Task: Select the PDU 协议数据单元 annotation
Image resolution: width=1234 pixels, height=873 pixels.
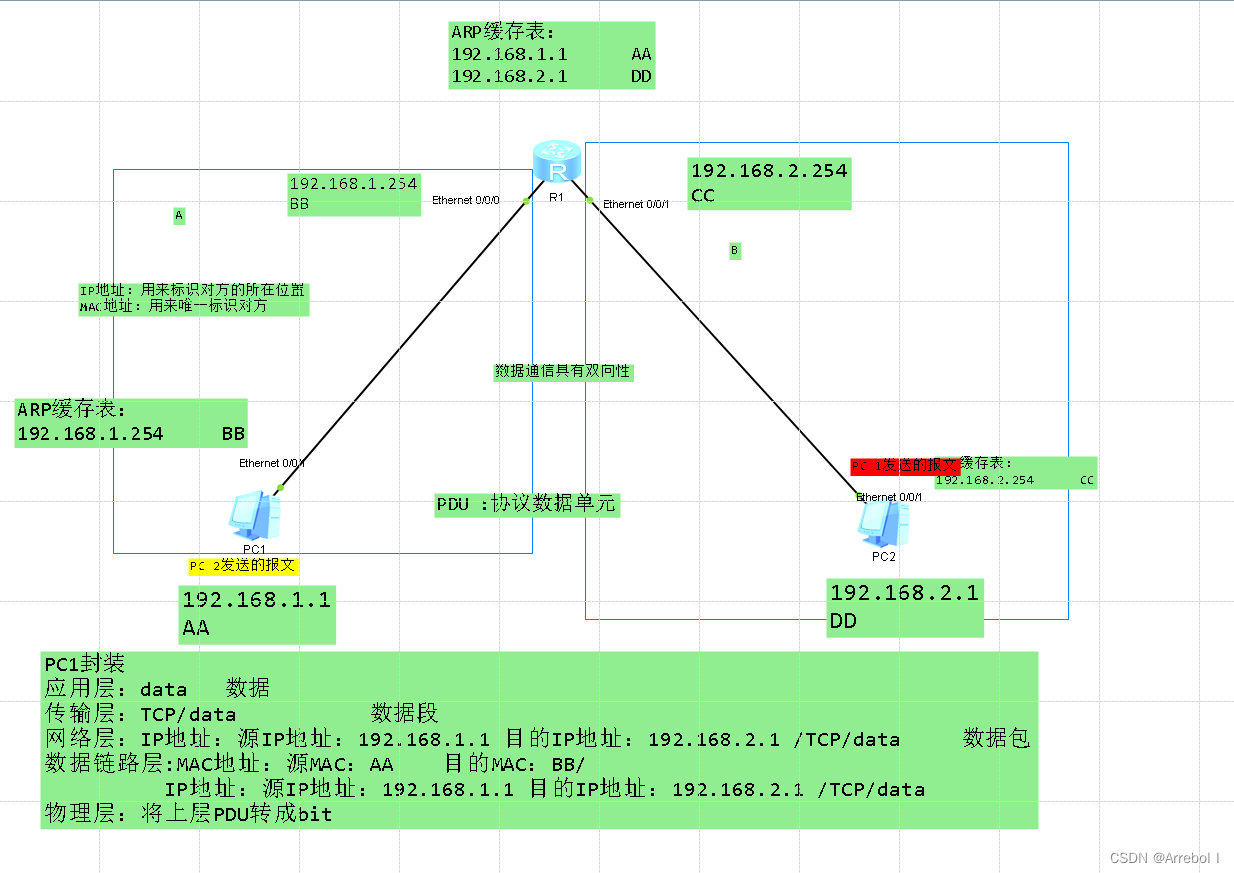Action: (527, 505)
